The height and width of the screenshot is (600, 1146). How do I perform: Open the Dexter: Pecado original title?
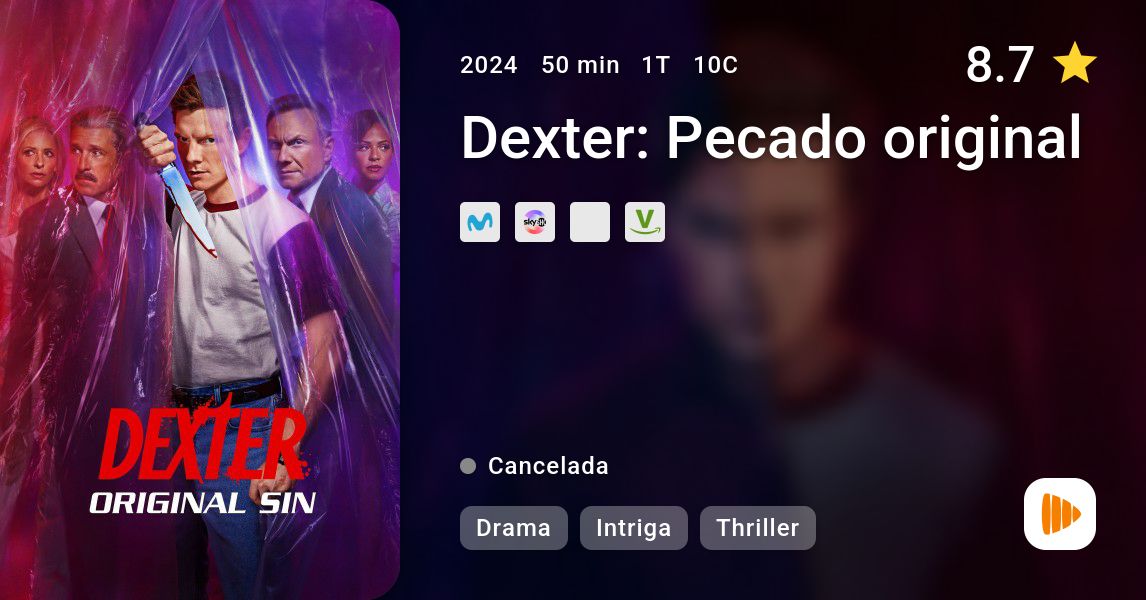771,137
